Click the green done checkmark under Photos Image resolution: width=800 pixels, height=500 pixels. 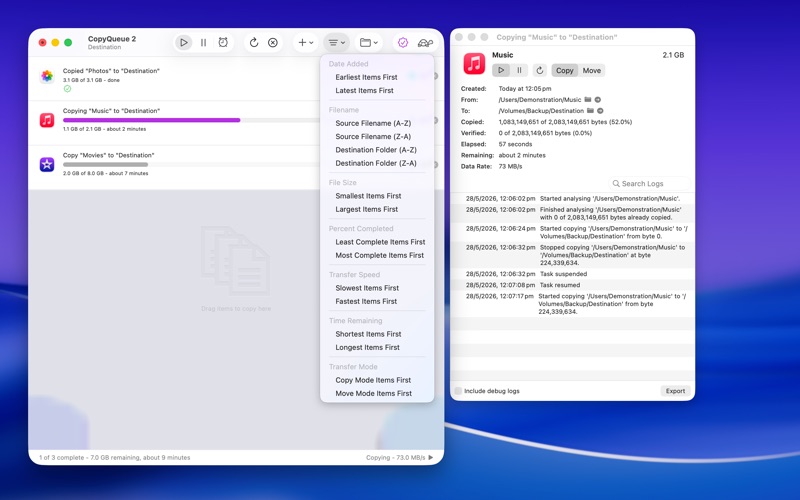[67, 89]
